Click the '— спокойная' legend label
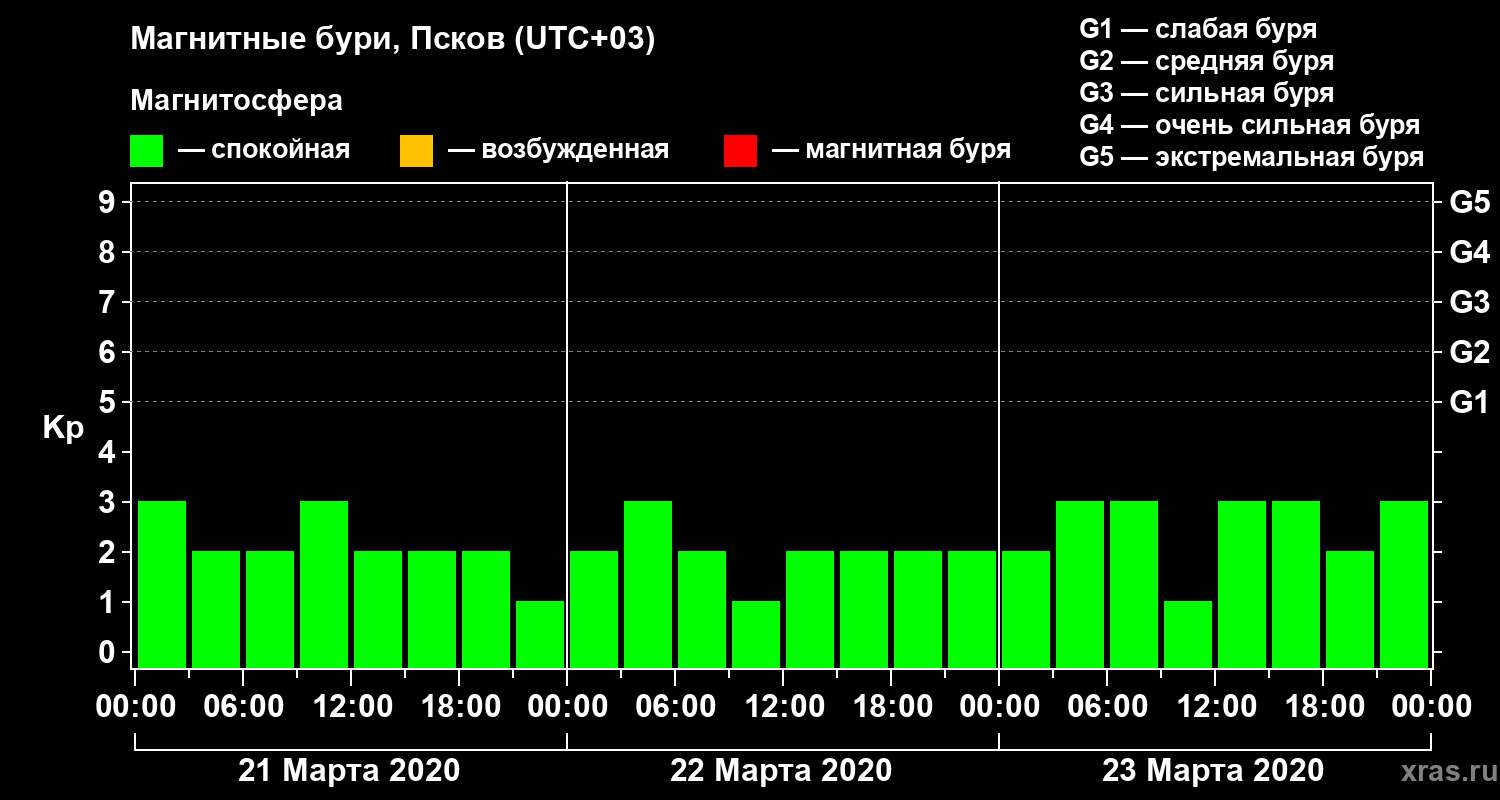The height and width of the screenshot is (800, 1500). 264,150
